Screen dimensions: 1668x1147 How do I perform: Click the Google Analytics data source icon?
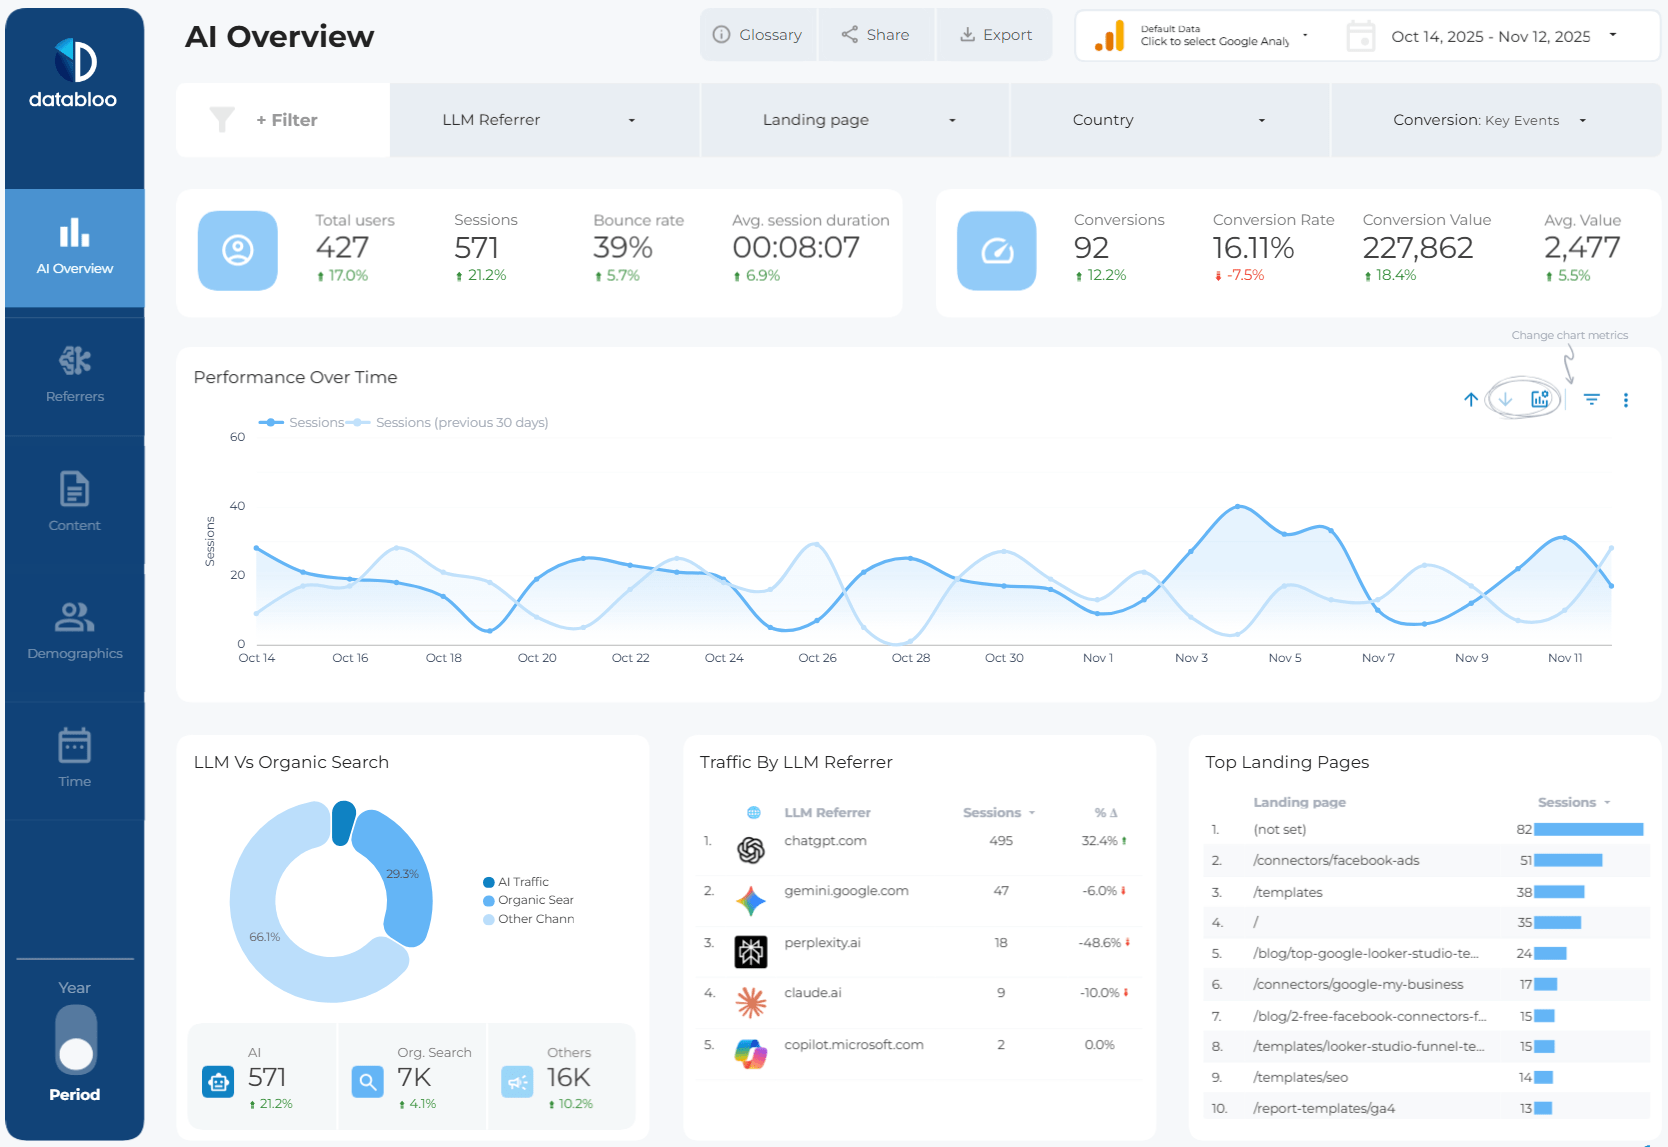pos(1108,35)
